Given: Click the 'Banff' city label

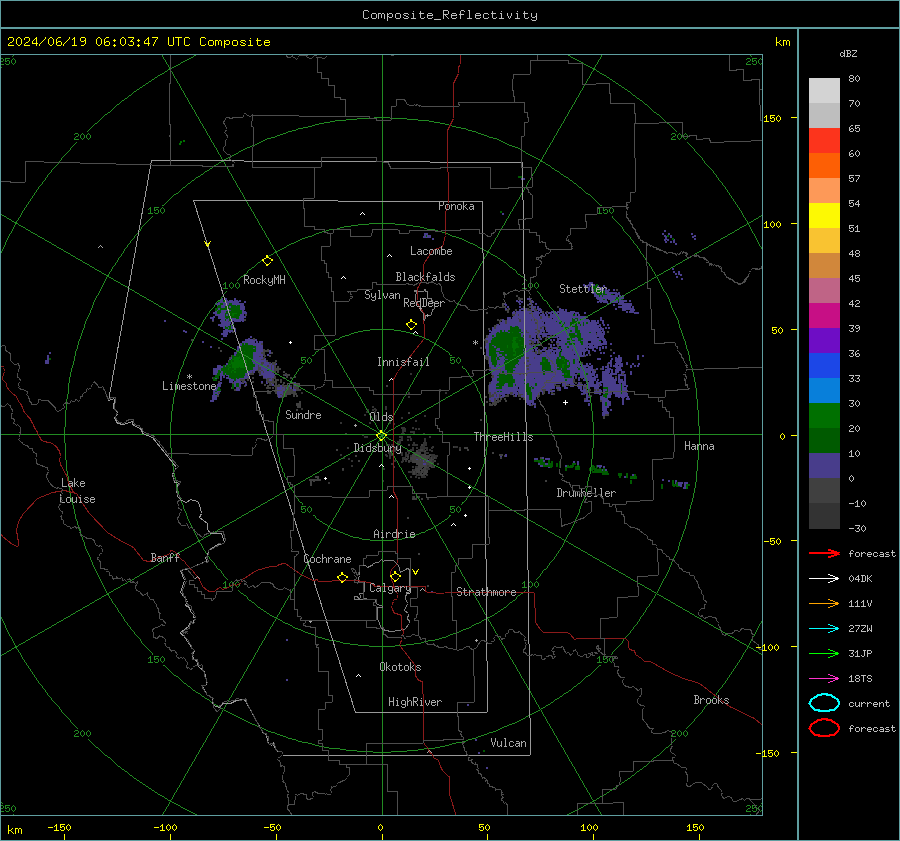Looking at the screenshot, I should [165, 557].
